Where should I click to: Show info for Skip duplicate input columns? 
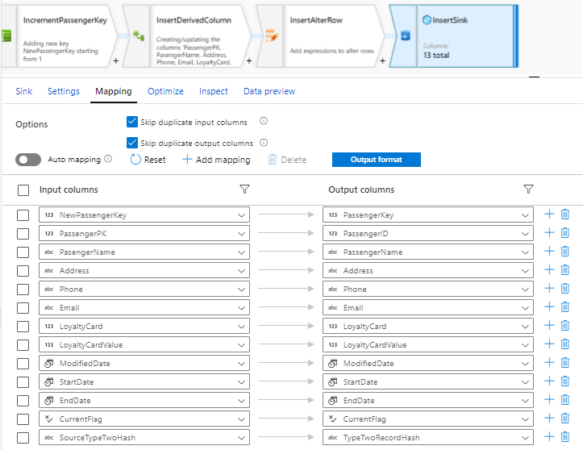[263, 121]
